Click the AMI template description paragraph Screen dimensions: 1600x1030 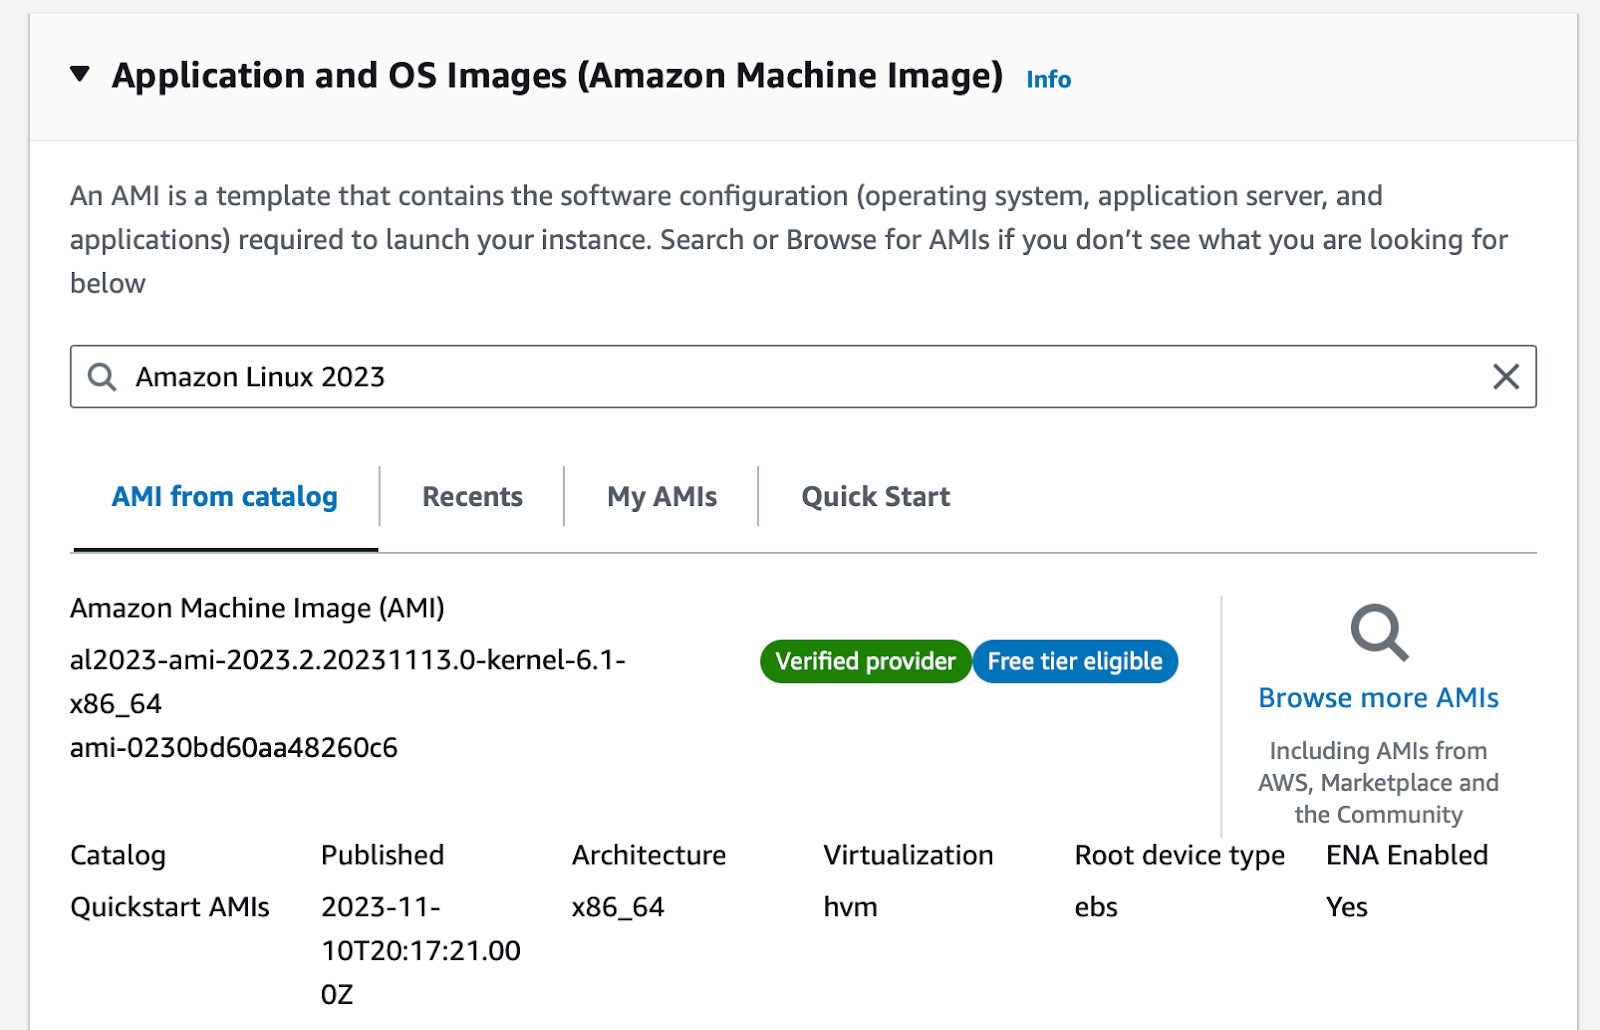[789, 240]
